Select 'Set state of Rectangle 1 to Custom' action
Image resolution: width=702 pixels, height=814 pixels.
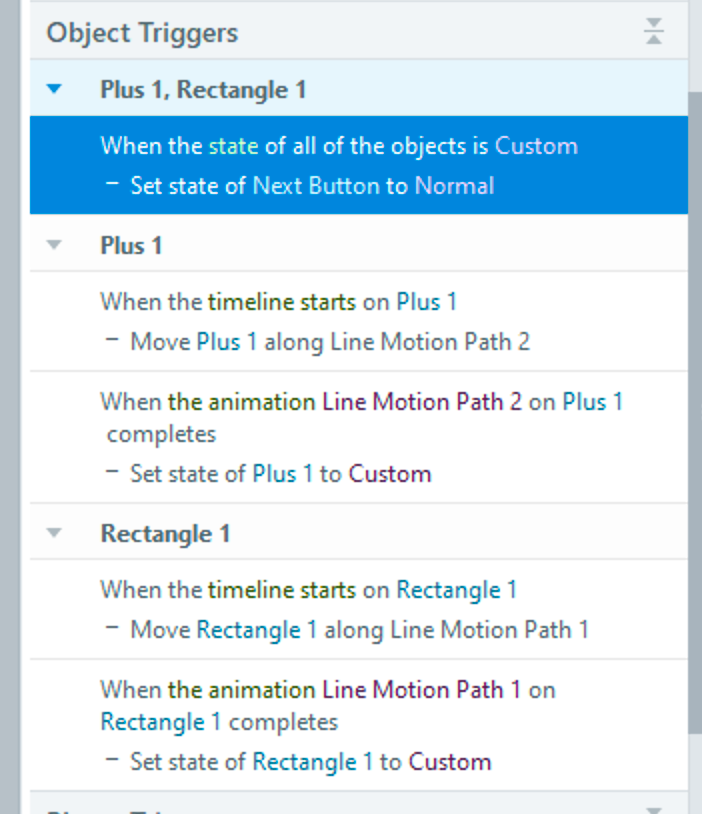pyautogui.click(x=310, y=762)
